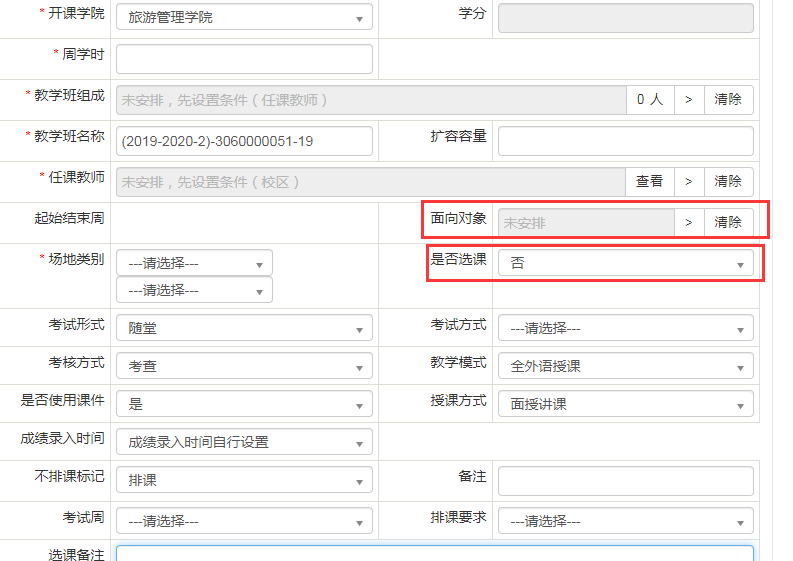
Task: Expand the 是否选课 dropdown
Action: (x=625, y=263)
